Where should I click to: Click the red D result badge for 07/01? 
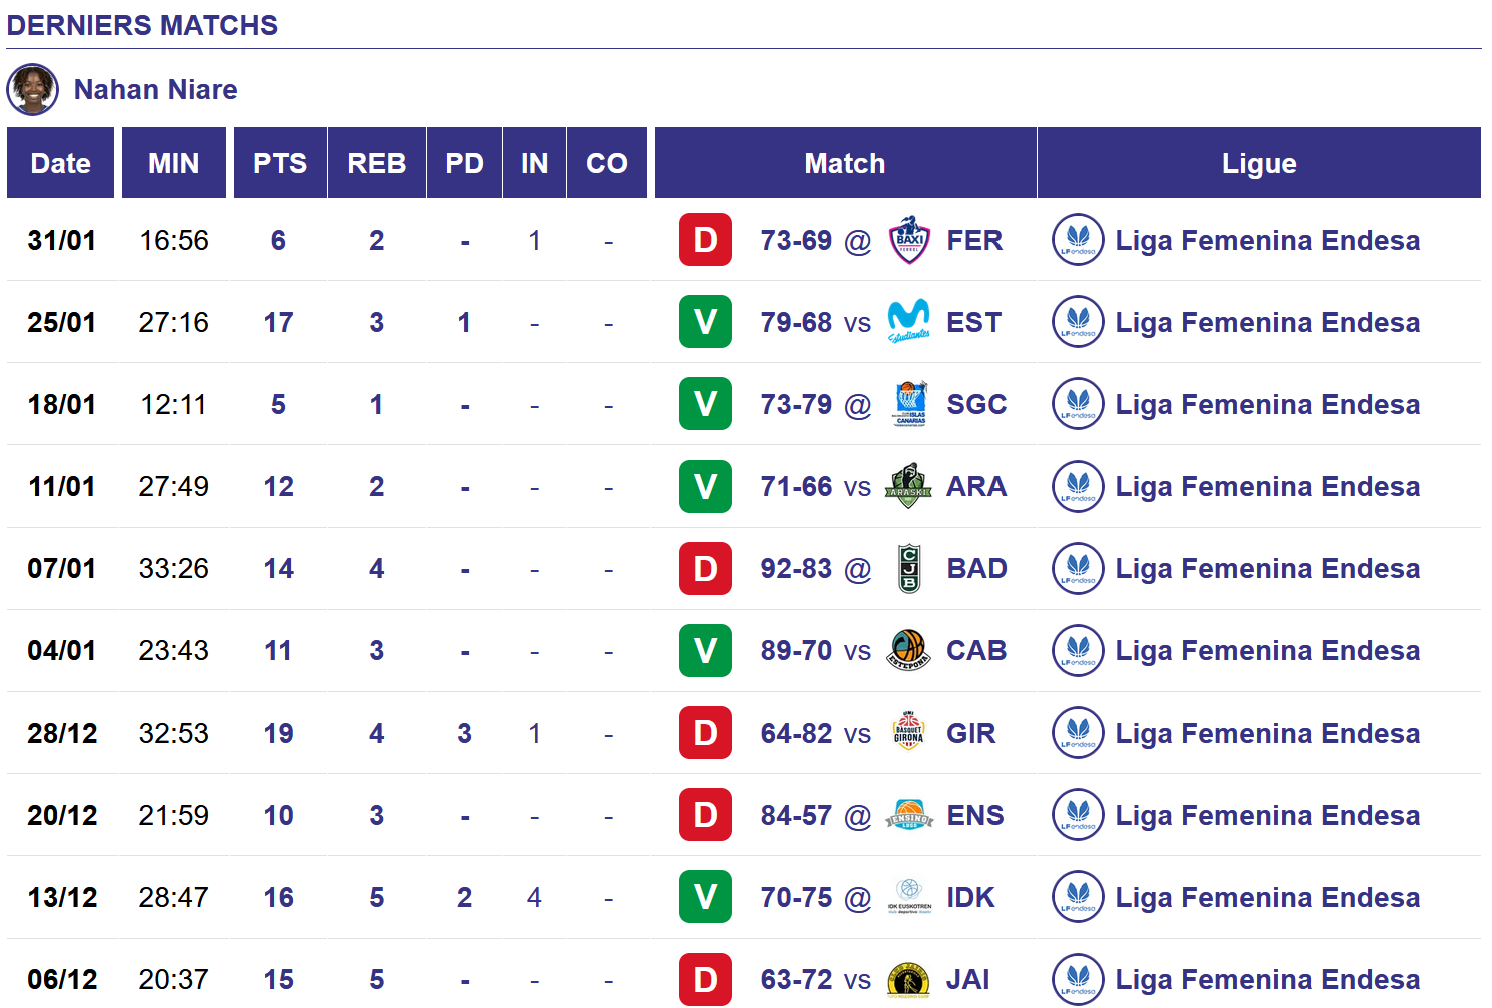pyautogui.click(x=705, y=568)
